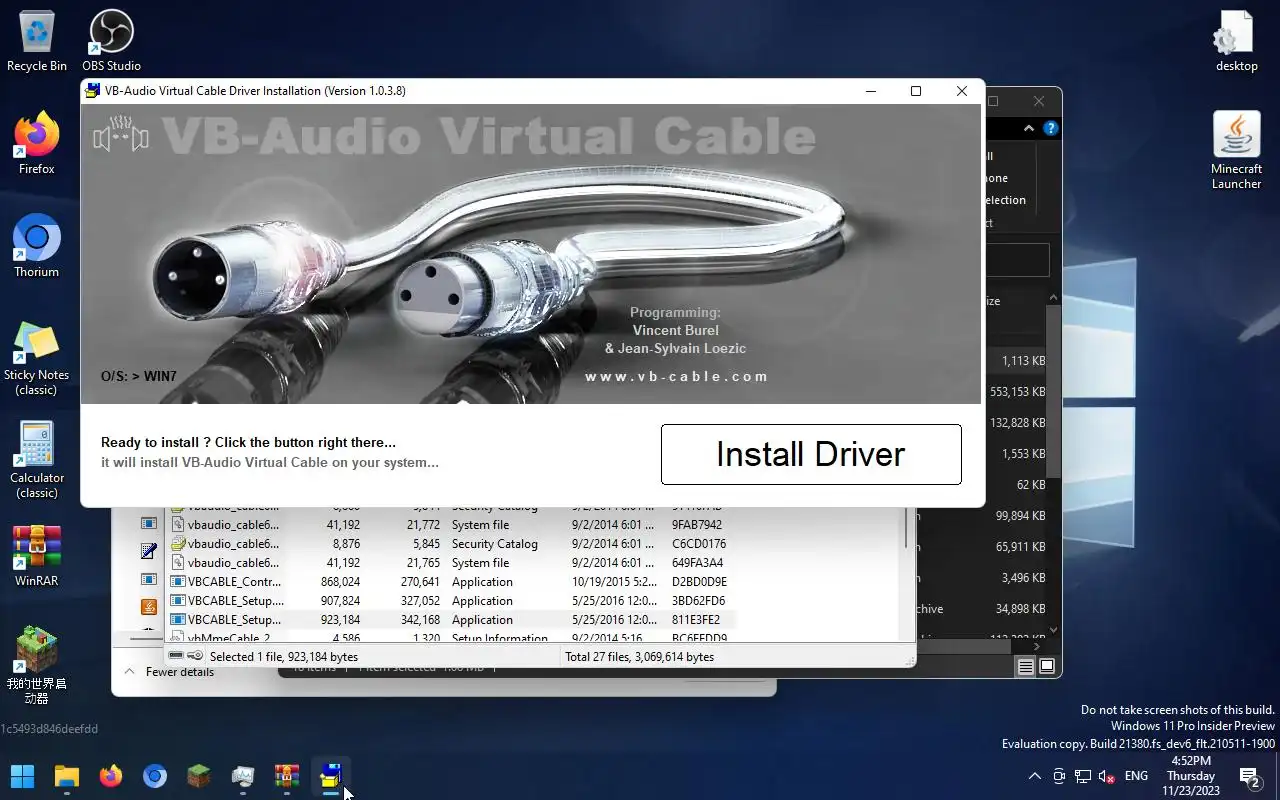Click the File Explorer vertical scrollbar down arrow

point(1053,631)
